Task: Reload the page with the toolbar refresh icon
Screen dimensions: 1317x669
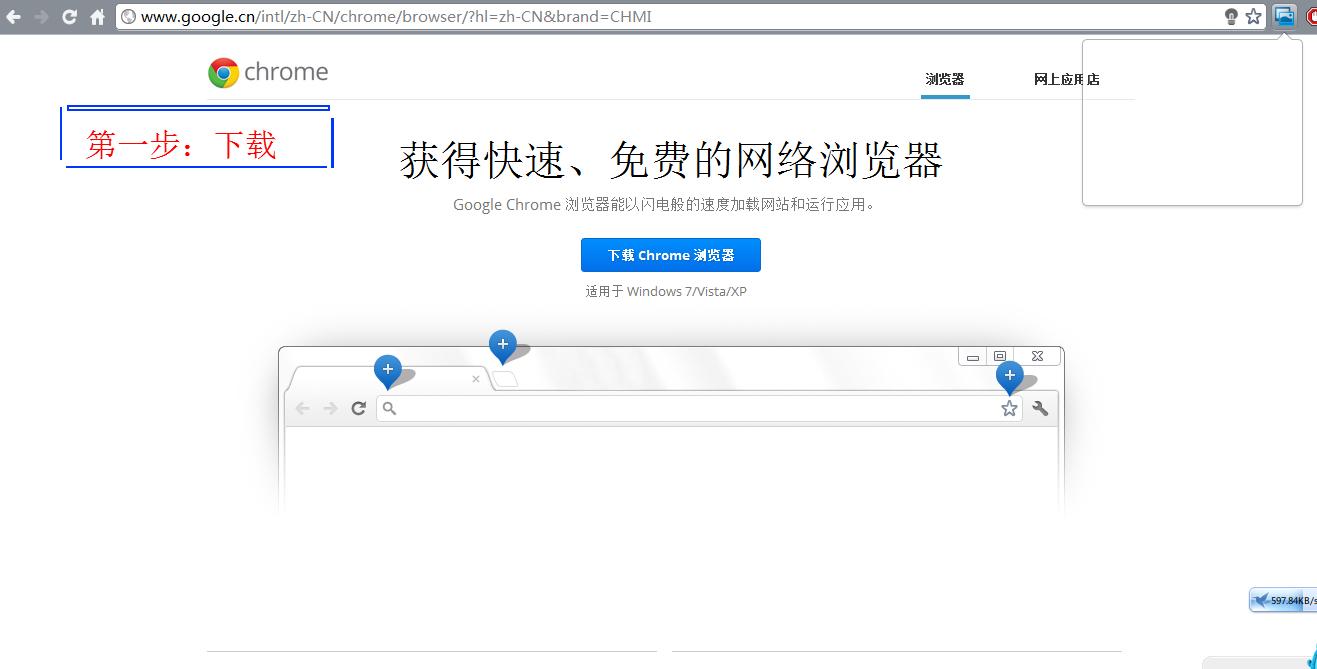Action: 69,17
